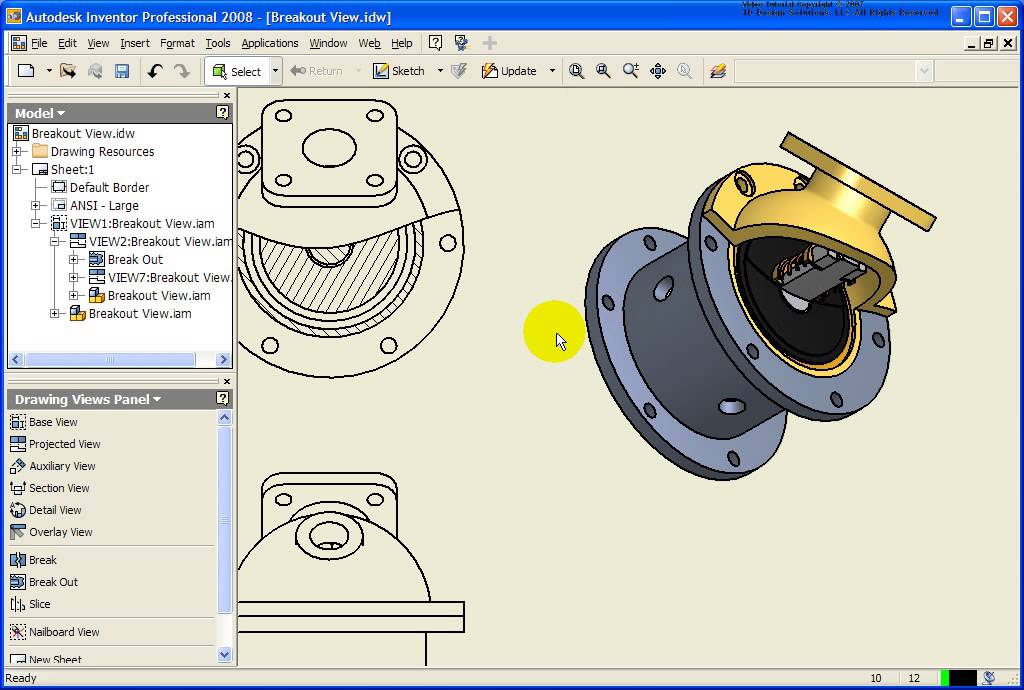Select the Overlay View tool

pos(51,532)
